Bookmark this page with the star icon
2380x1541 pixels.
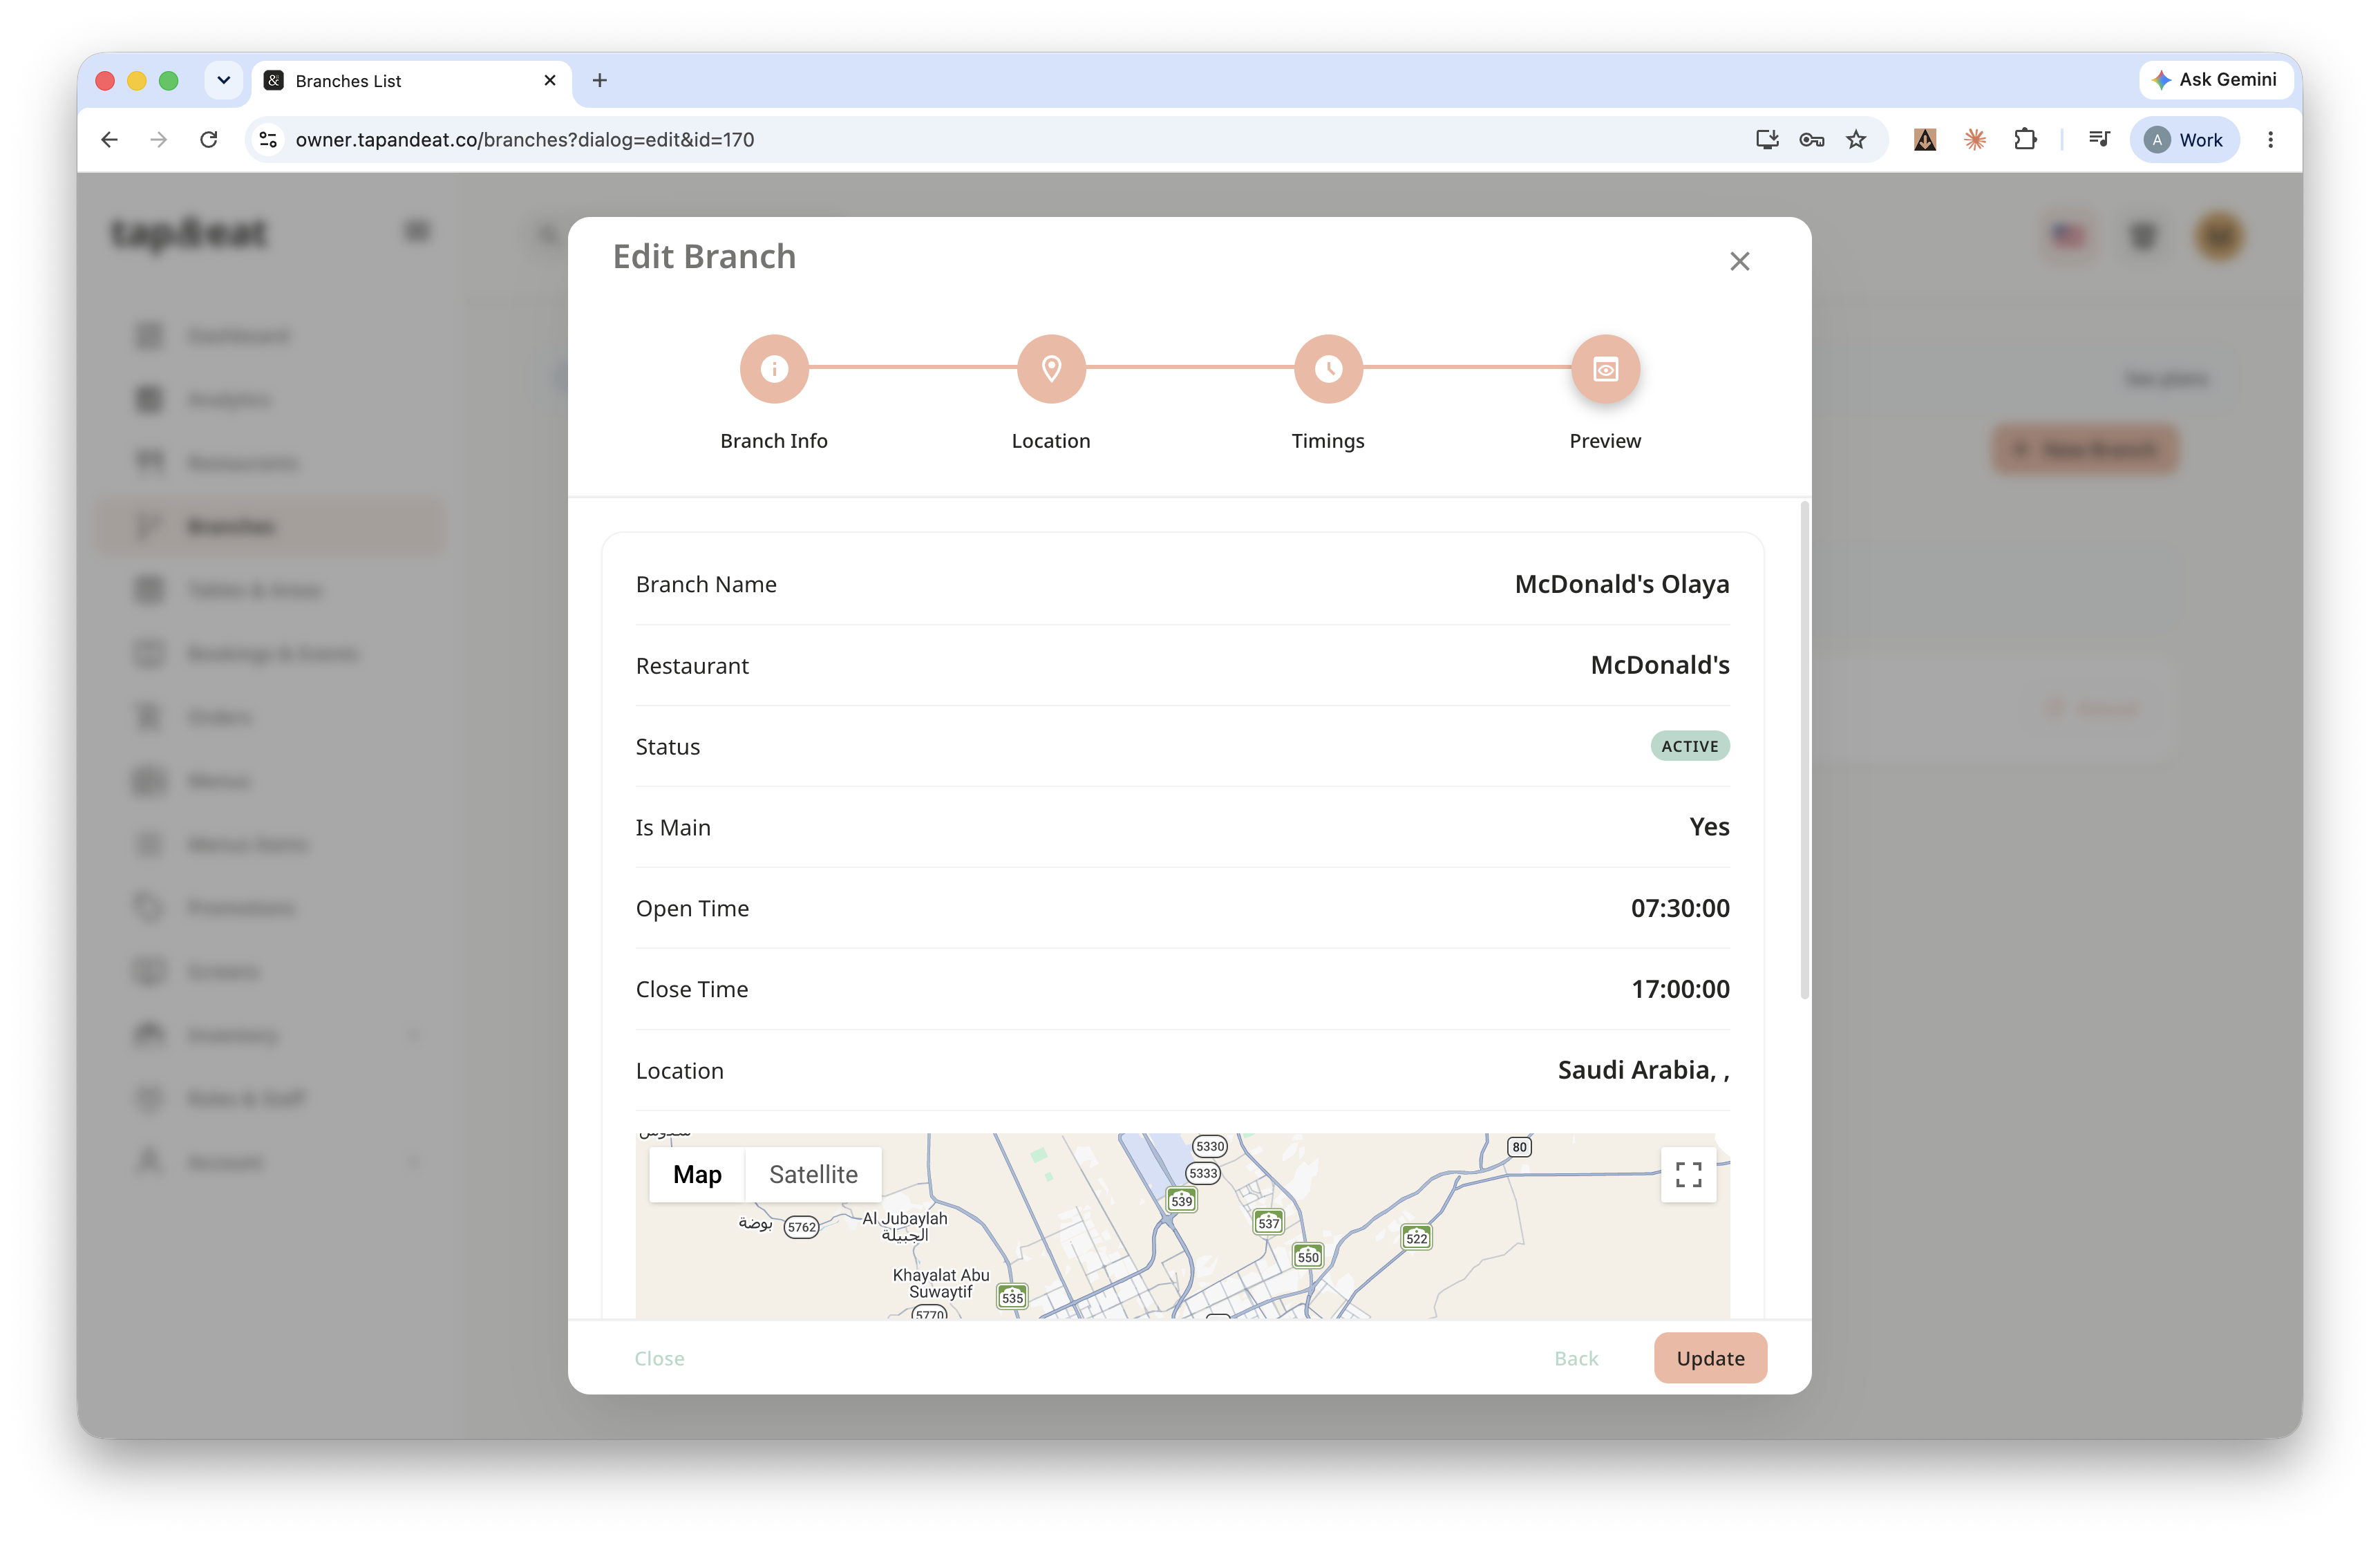pos(1855,140)
